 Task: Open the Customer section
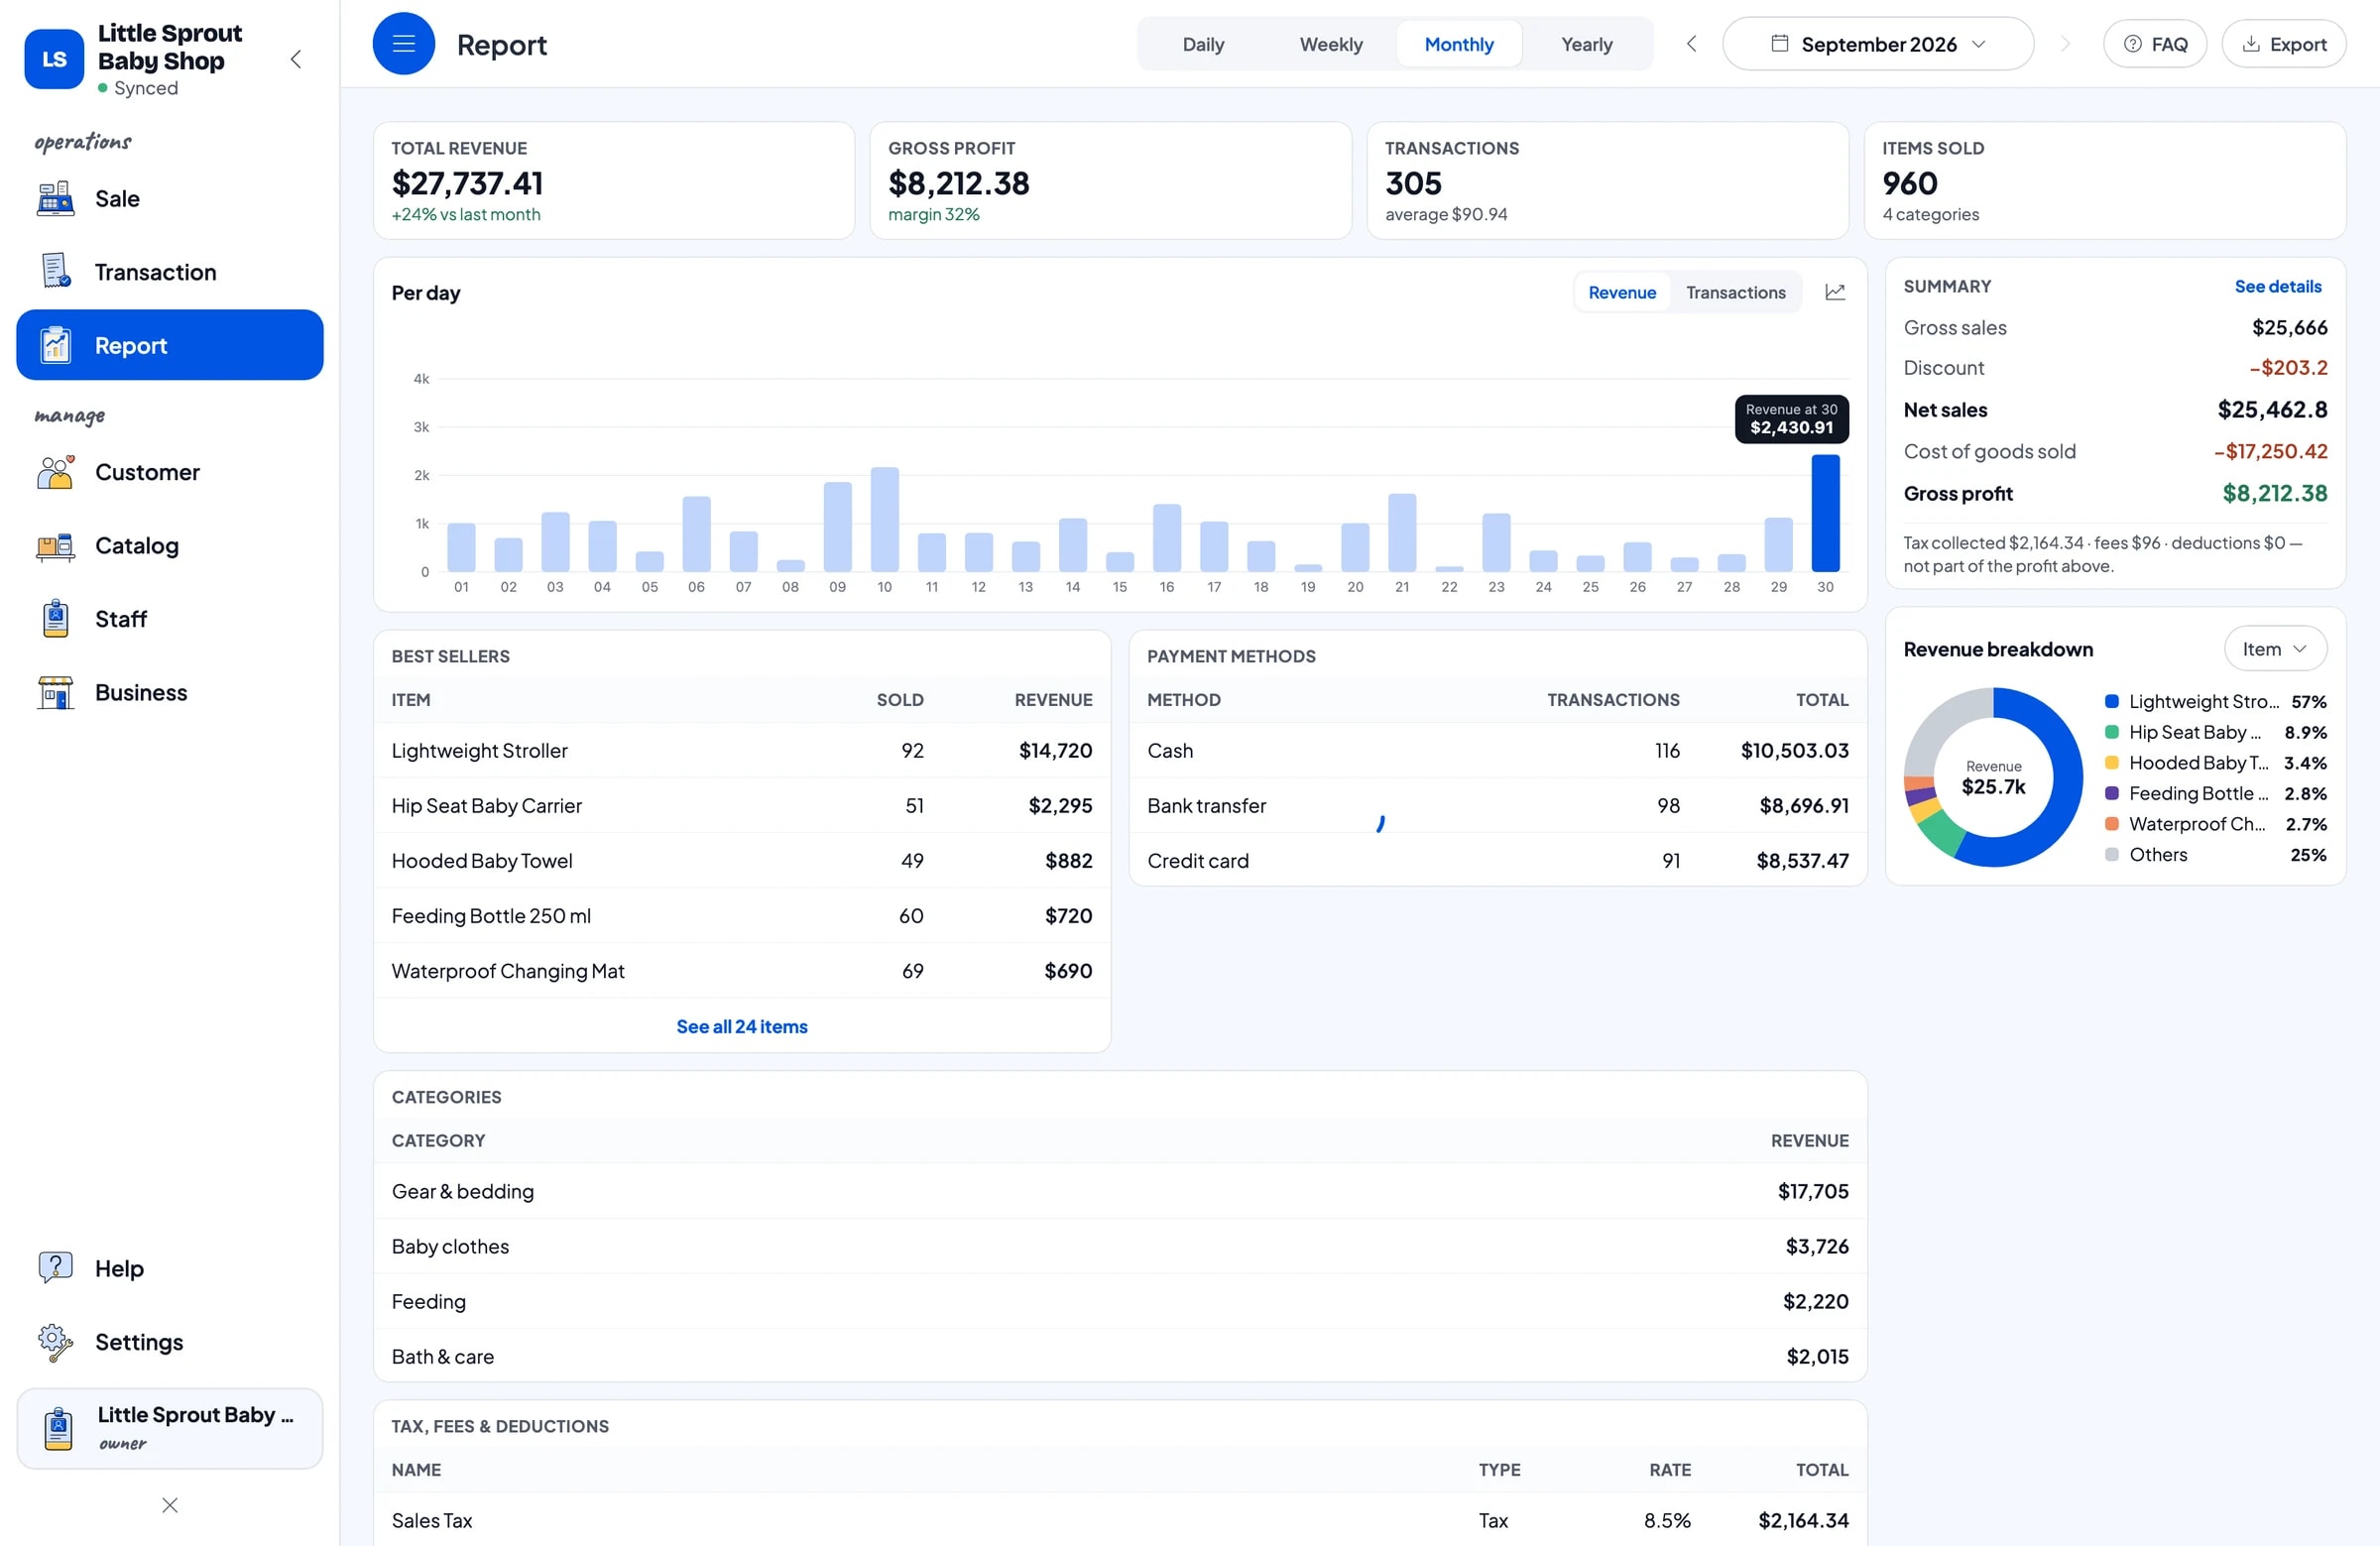[x=170, y=472]
